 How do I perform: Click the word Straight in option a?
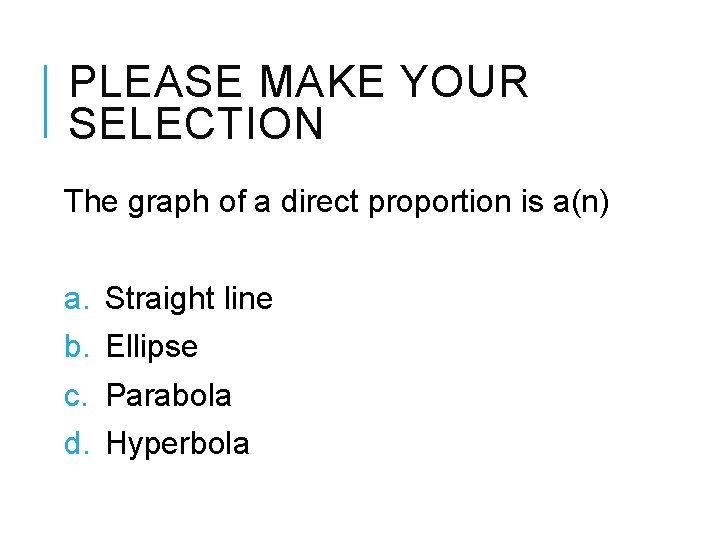tap(160, 299)
